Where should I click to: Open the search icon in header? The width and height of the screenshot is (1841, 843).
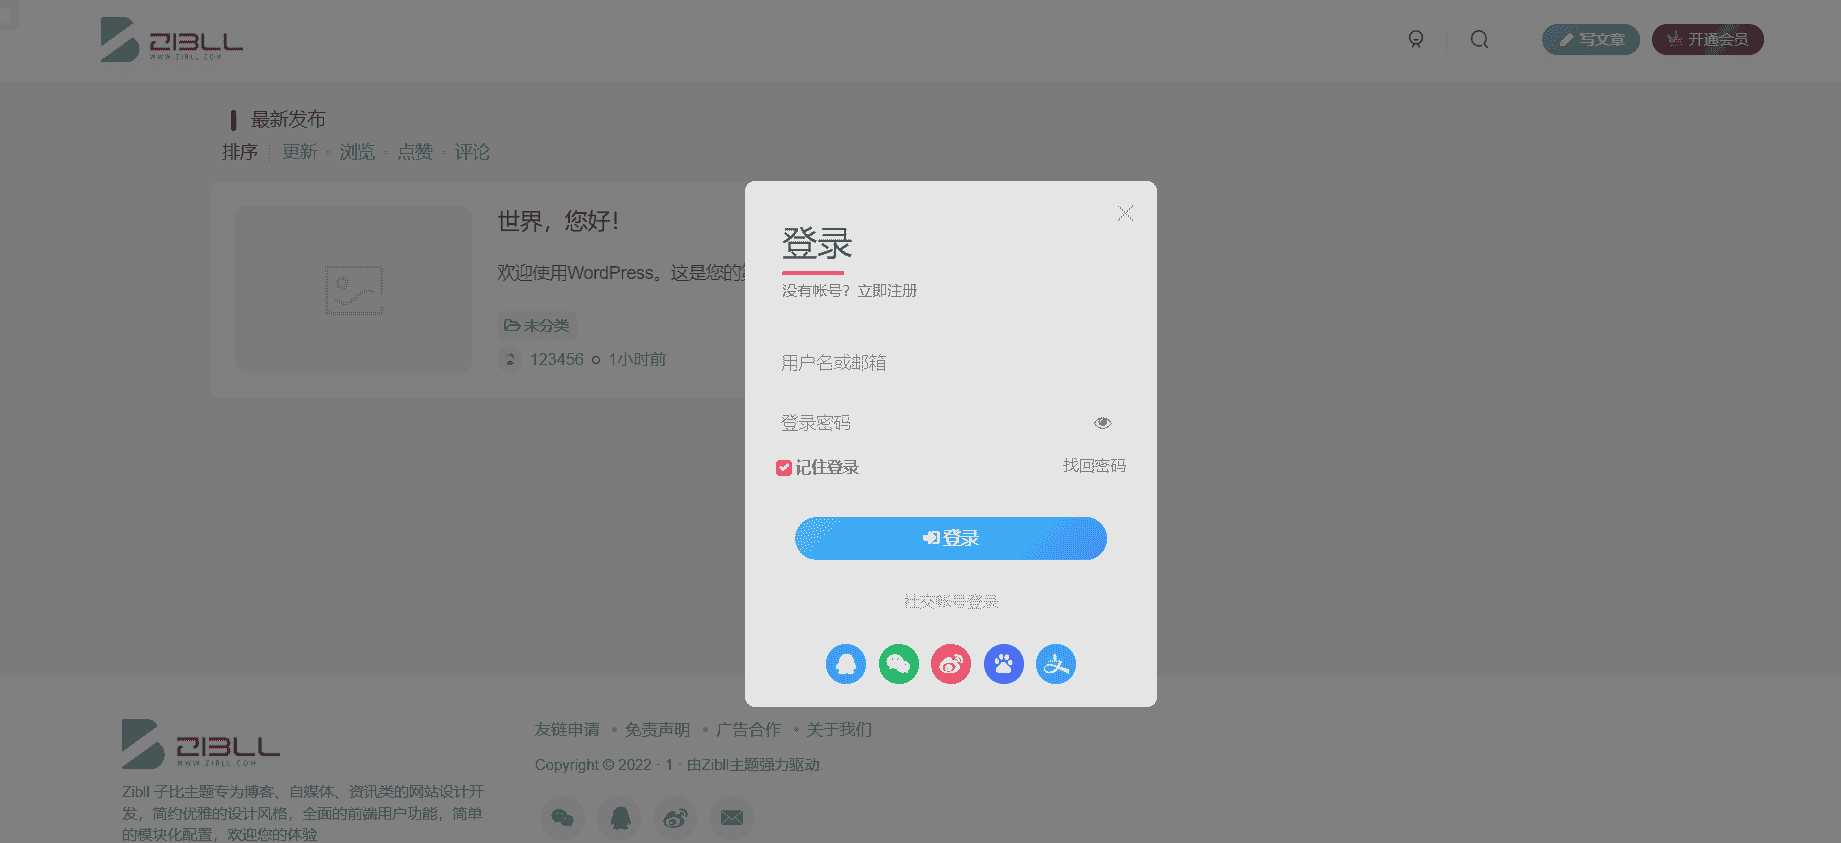pyautogui.click(x=1480, y=39)
